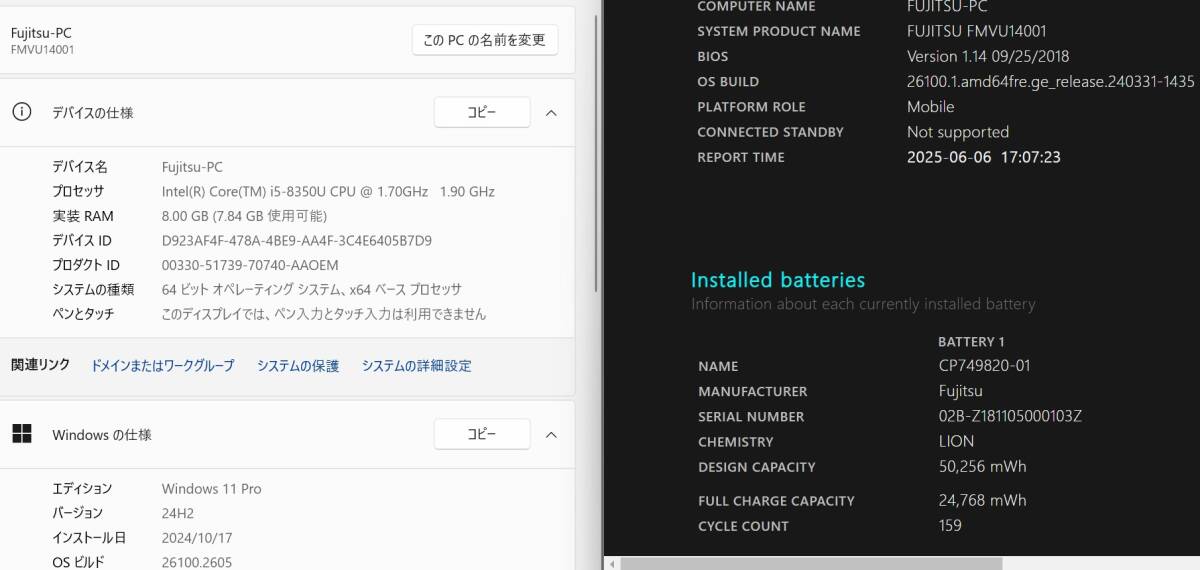The image size is (1200, 570).
Task: Select the デバイス ID value text
Action: point(297,240)
